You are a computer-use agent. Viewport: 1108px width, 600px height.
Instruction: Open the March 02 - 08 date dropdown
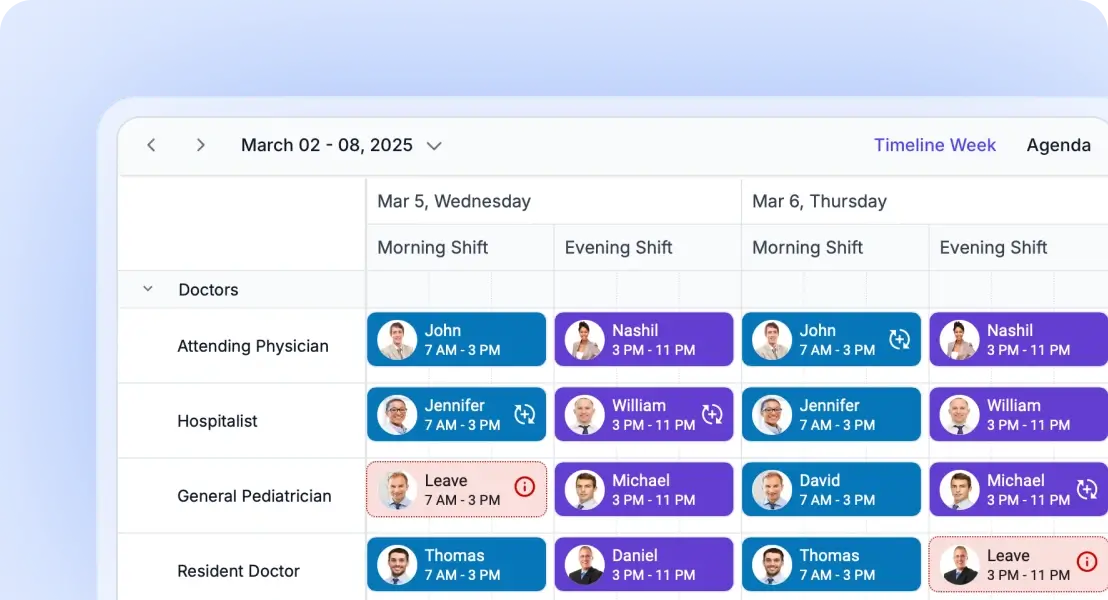pyautogui.click(x=433, y=145)
